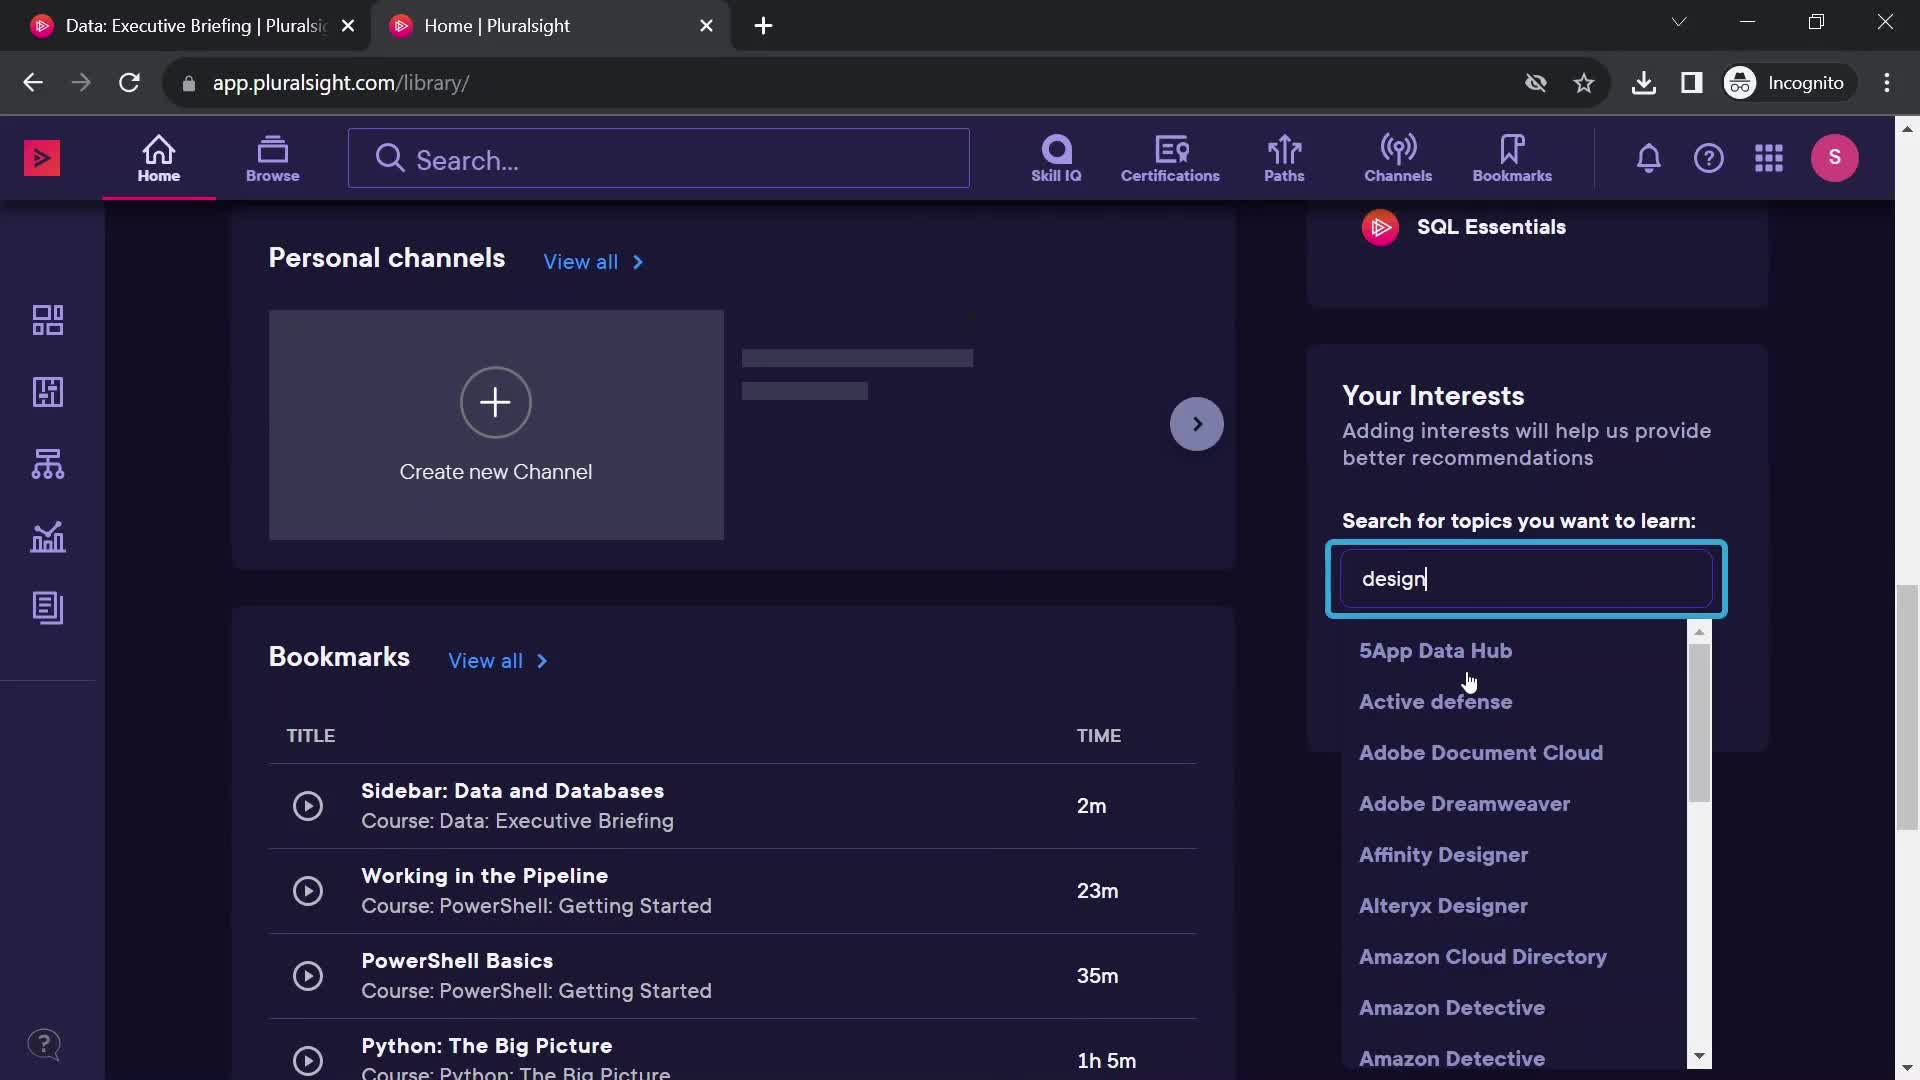Screen dimensions: 1920x1080
Task: Select Alteryx Designer from interests list
Action: coord(1441,906)
